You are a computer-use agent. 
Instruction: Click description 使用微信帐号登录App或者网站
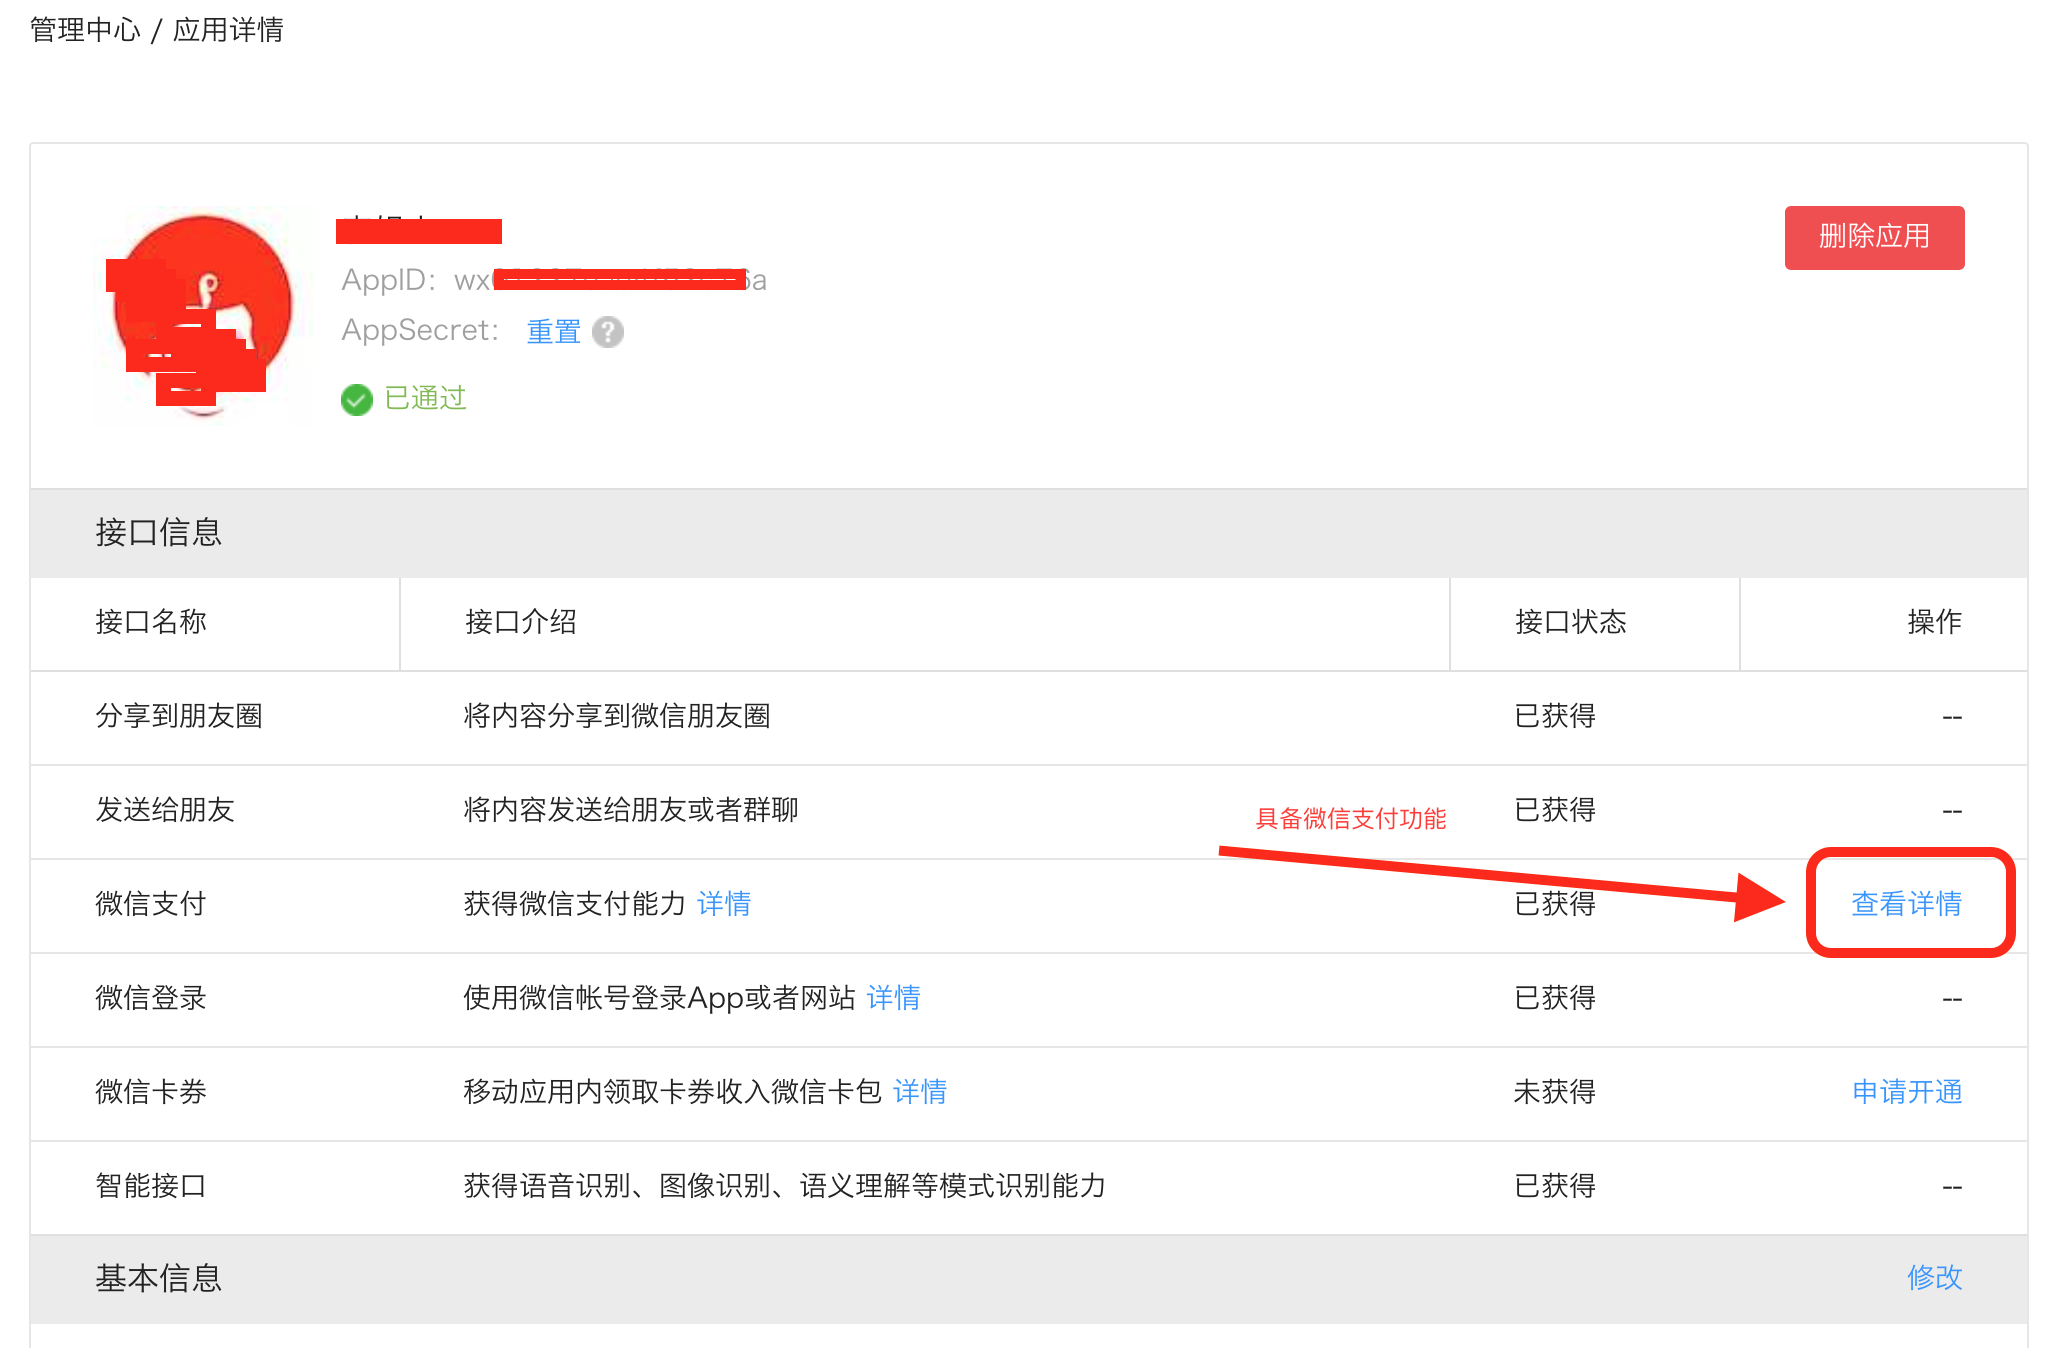659,998
